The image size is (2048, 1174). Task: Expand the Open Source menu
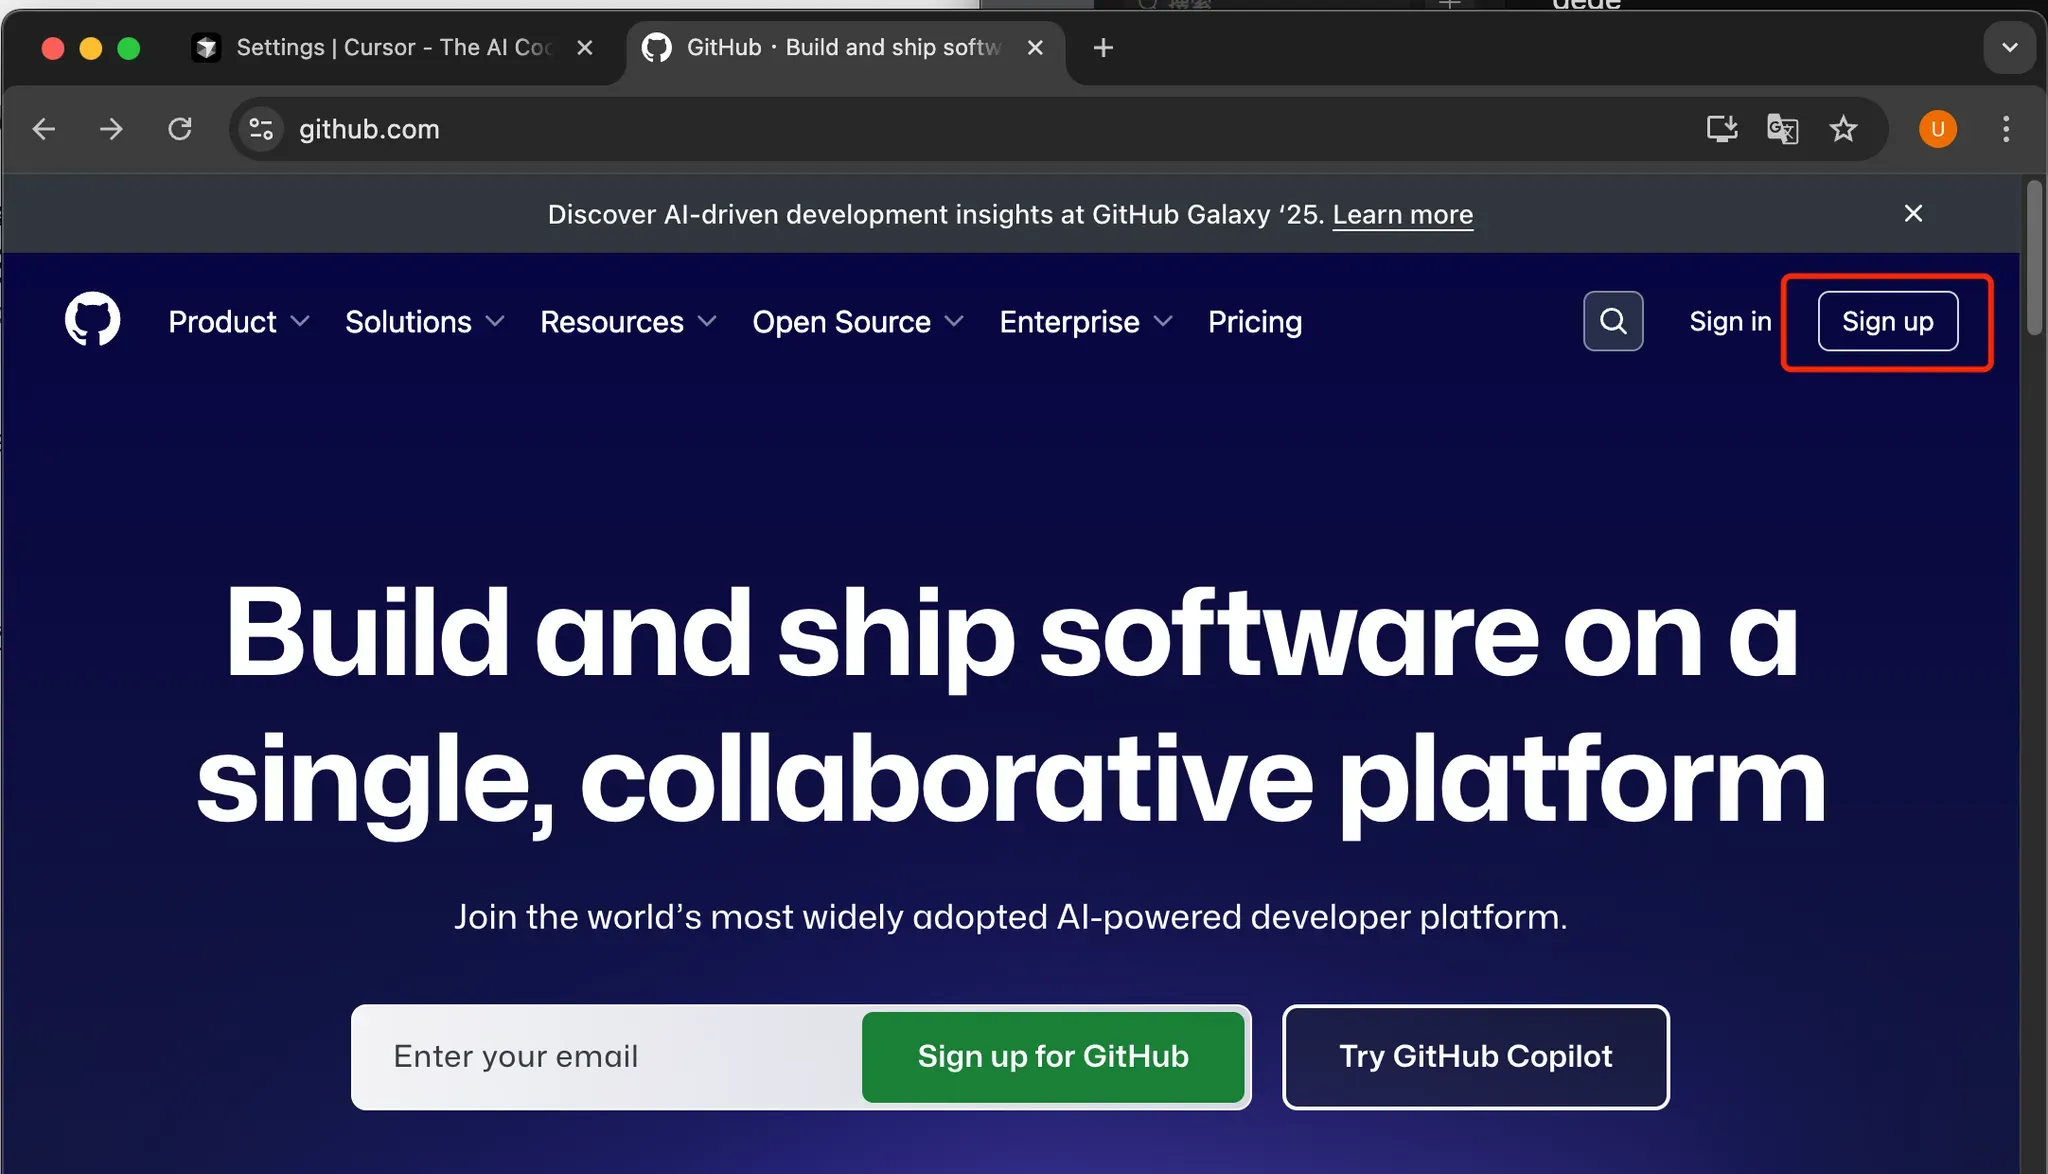(858, 322)
